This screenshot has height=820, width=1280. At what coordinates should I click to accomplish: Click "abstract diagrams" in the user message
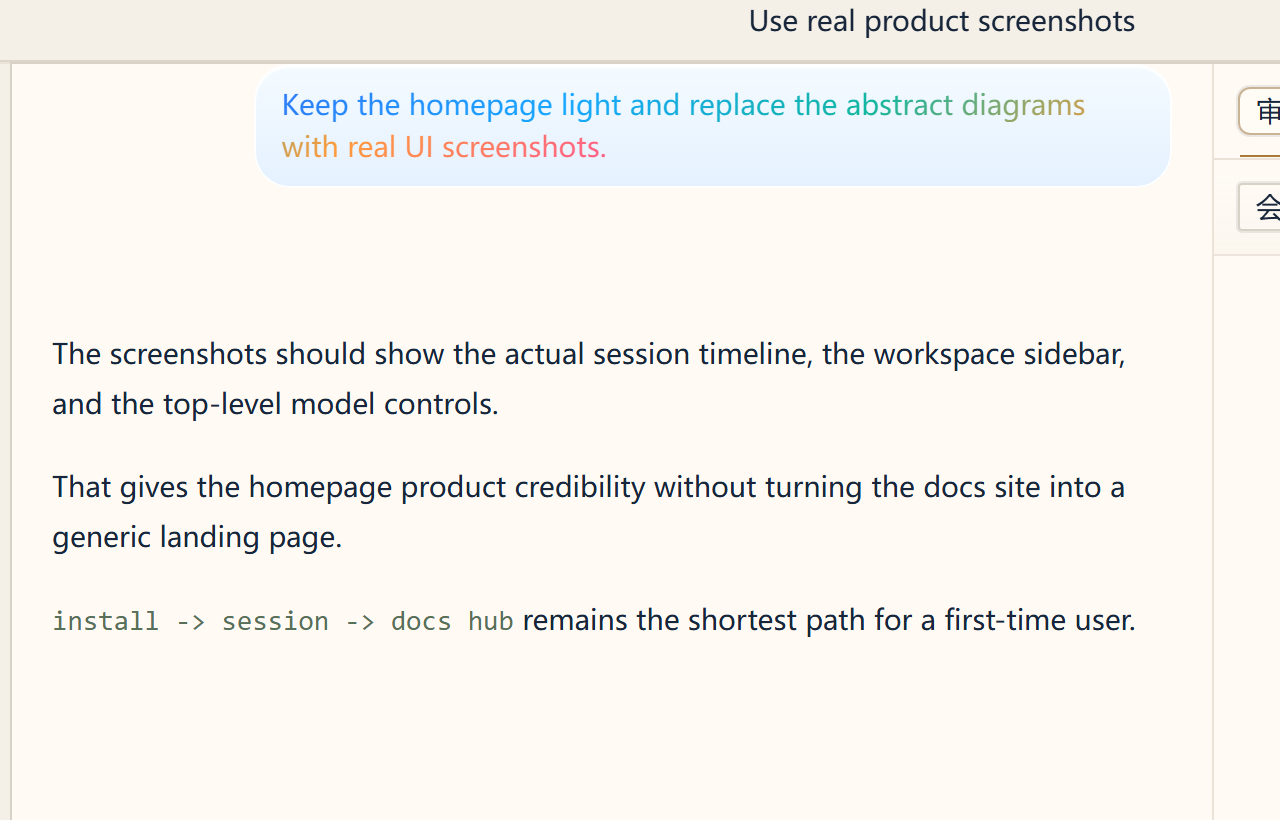(x=965, y=105)
